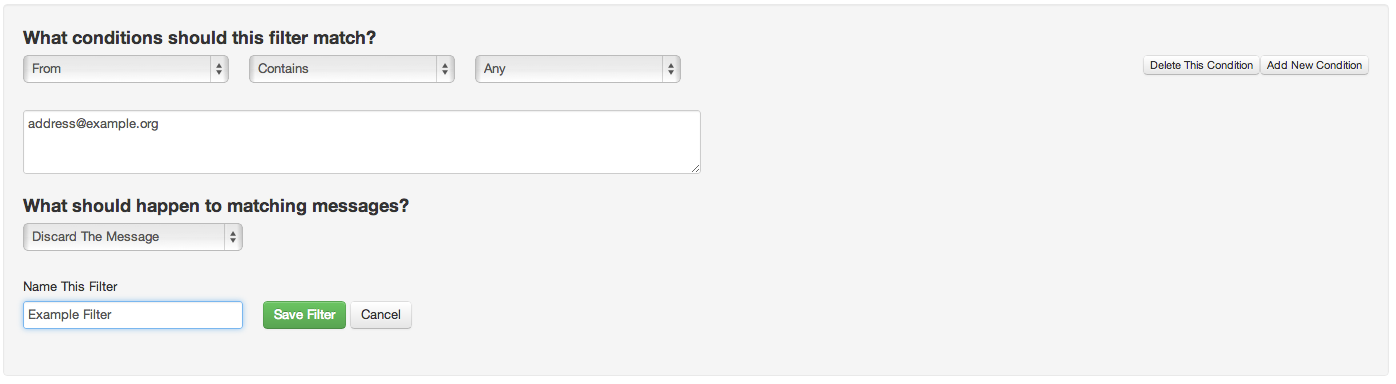Click the up-down arrows on the Any selector

671,69
